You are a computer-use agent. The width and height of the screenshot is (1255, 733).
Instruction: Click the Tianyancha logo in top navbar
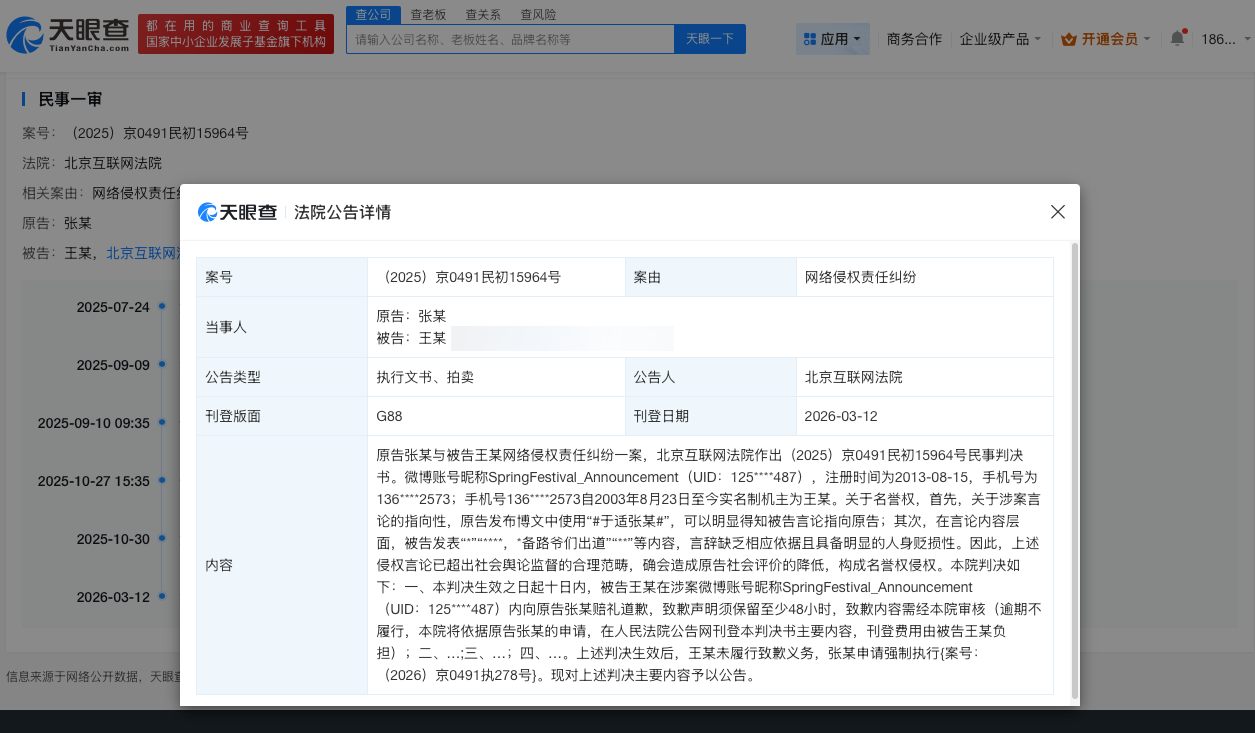65,33
